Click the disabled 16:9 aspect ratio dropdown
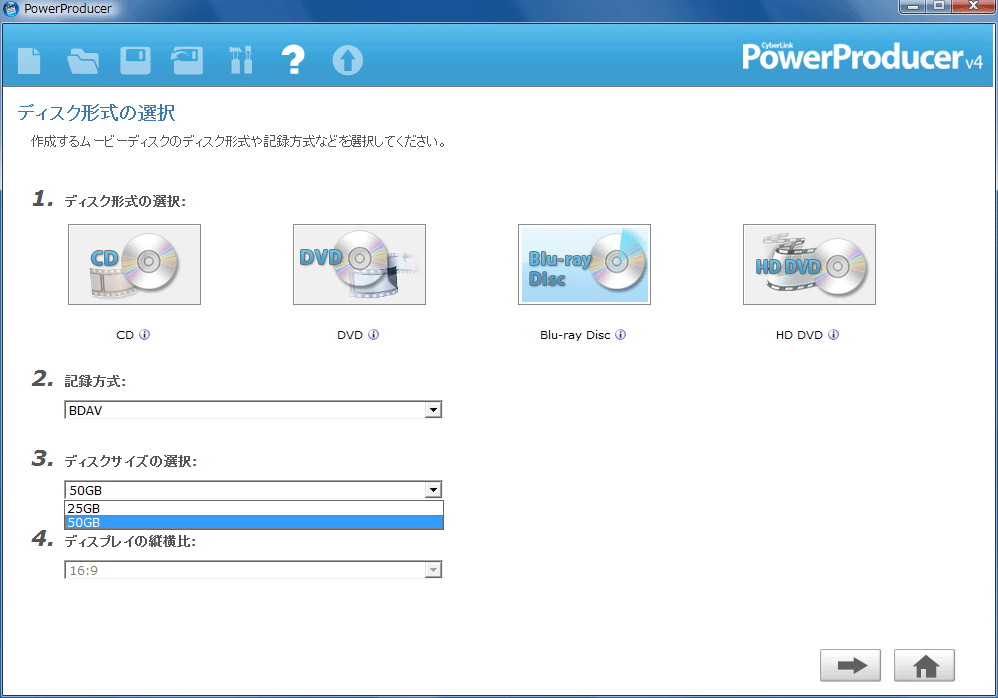Viewport: 998px width, 698px height. (253, 570)
